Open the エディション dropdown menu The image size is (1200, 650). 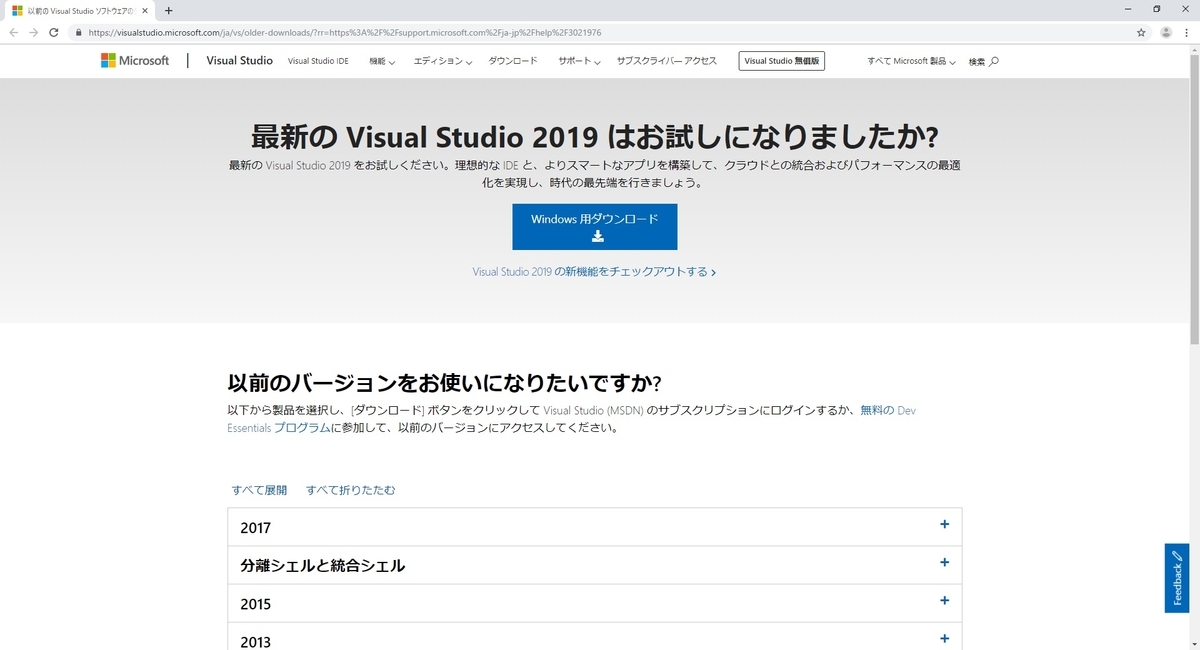pyautogui.click(x=443, y=61)
